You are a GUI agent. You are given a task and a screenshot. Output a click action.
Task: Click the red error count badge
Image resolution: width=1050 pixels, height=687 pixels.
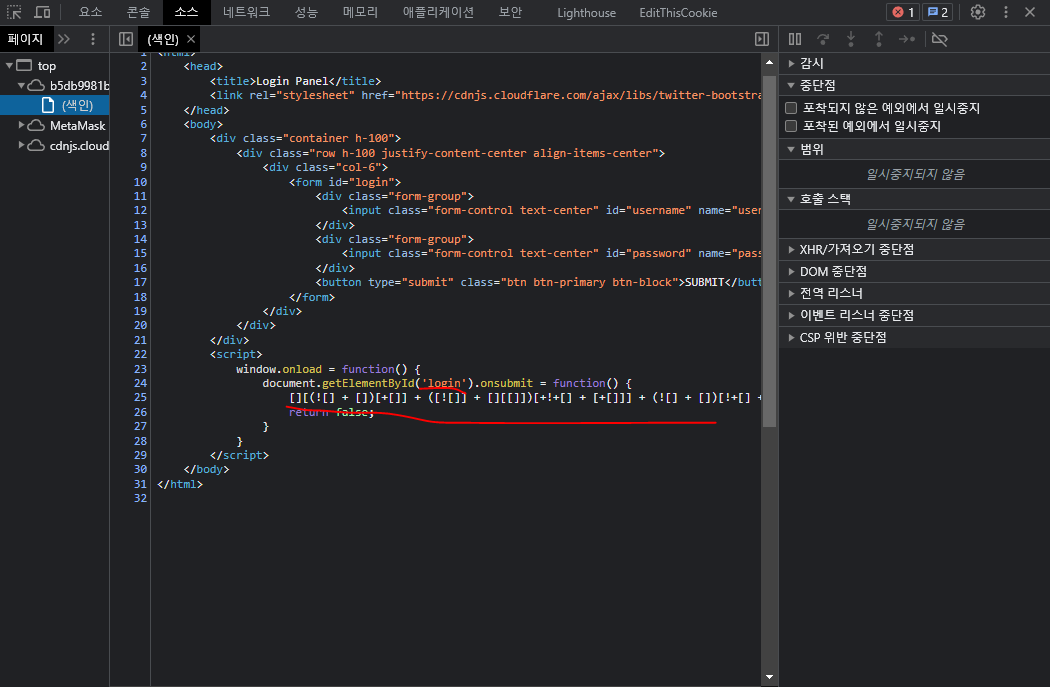pyautogui.click(x=902, y=12)
